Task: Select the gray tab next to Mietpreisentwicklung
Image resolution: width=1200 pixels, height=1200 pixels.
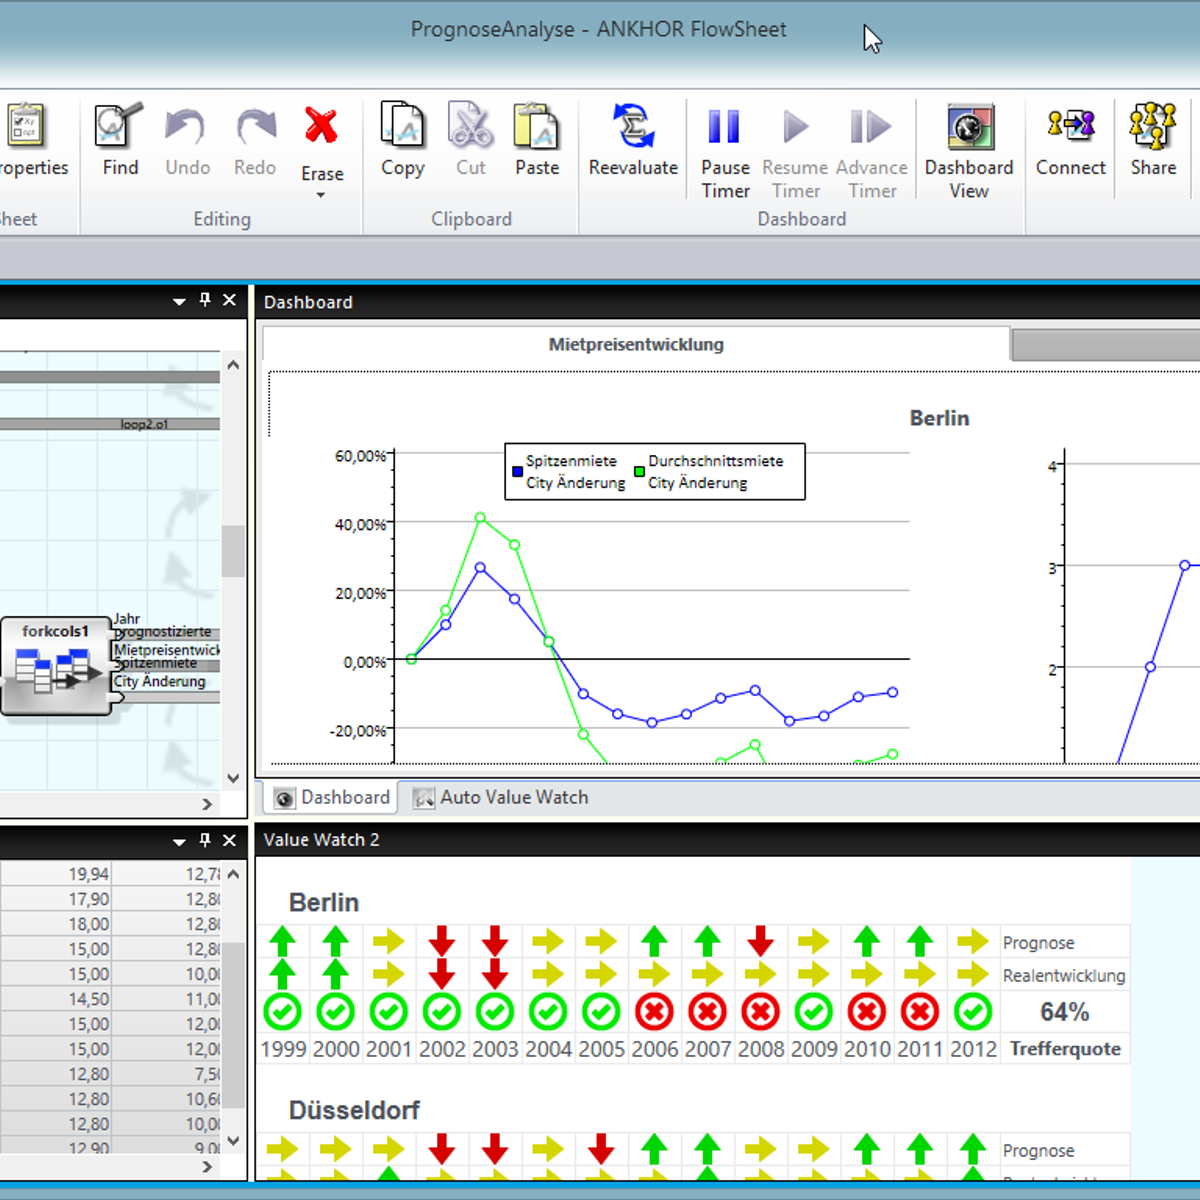Action: 1106,345
